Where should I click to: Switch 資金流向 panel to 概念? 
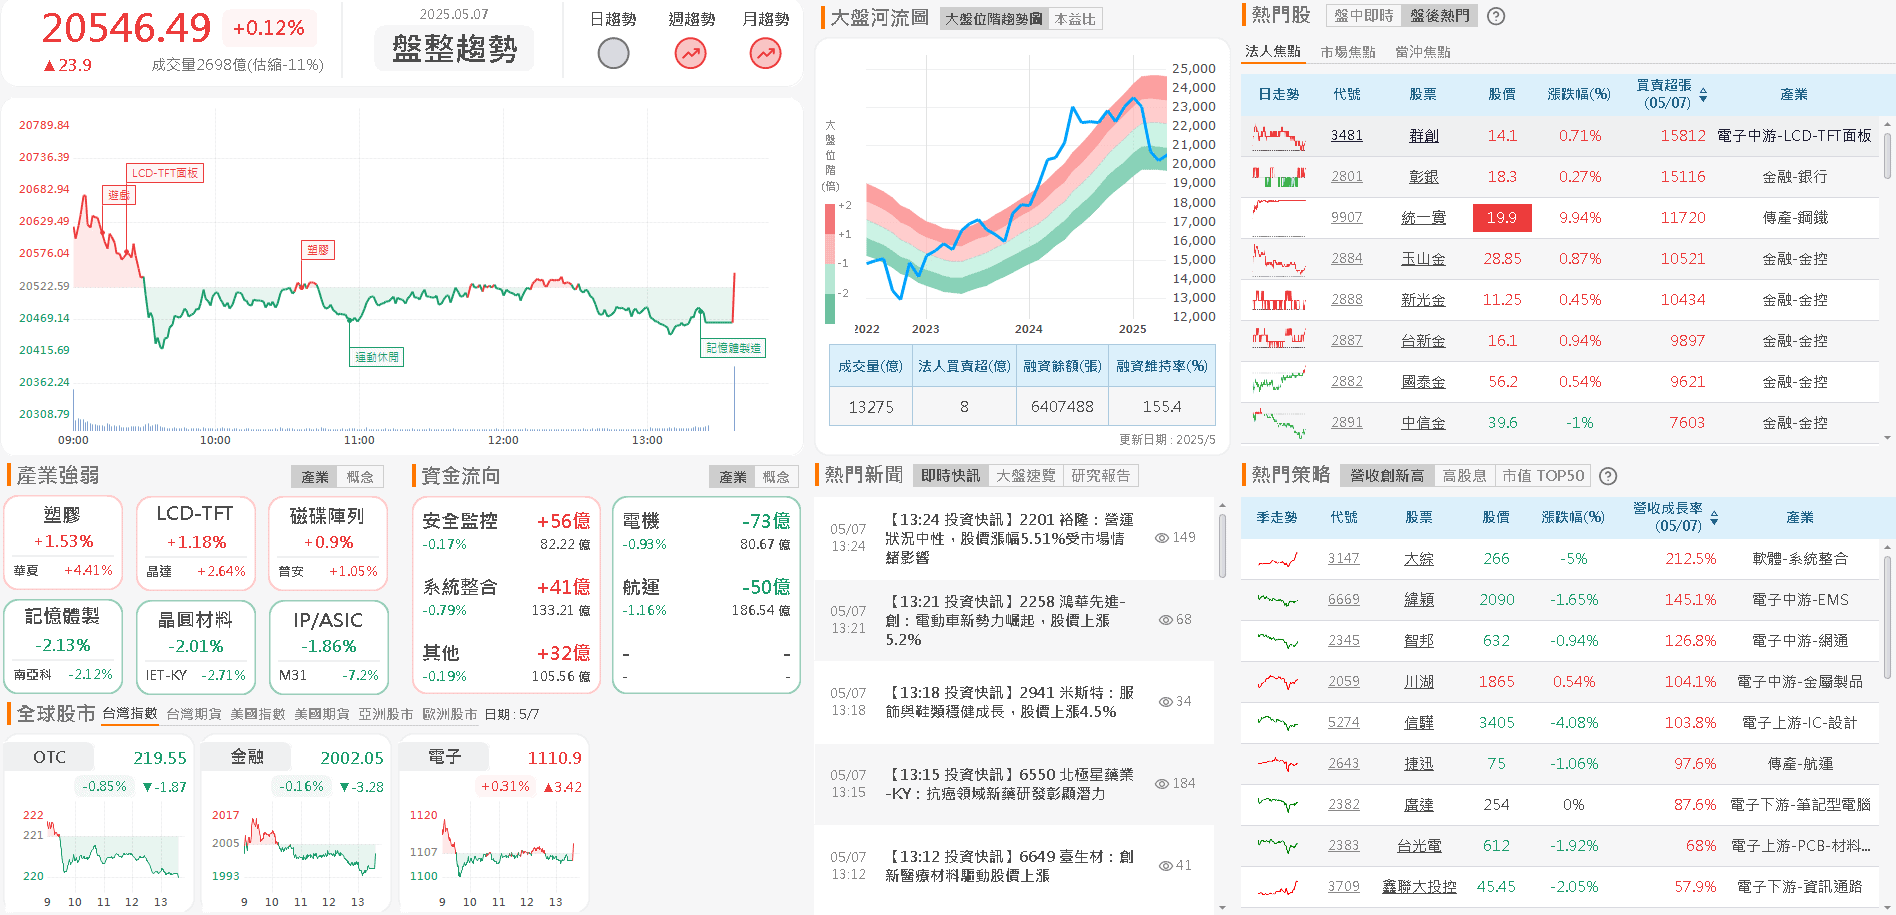(x=776, y=477)
